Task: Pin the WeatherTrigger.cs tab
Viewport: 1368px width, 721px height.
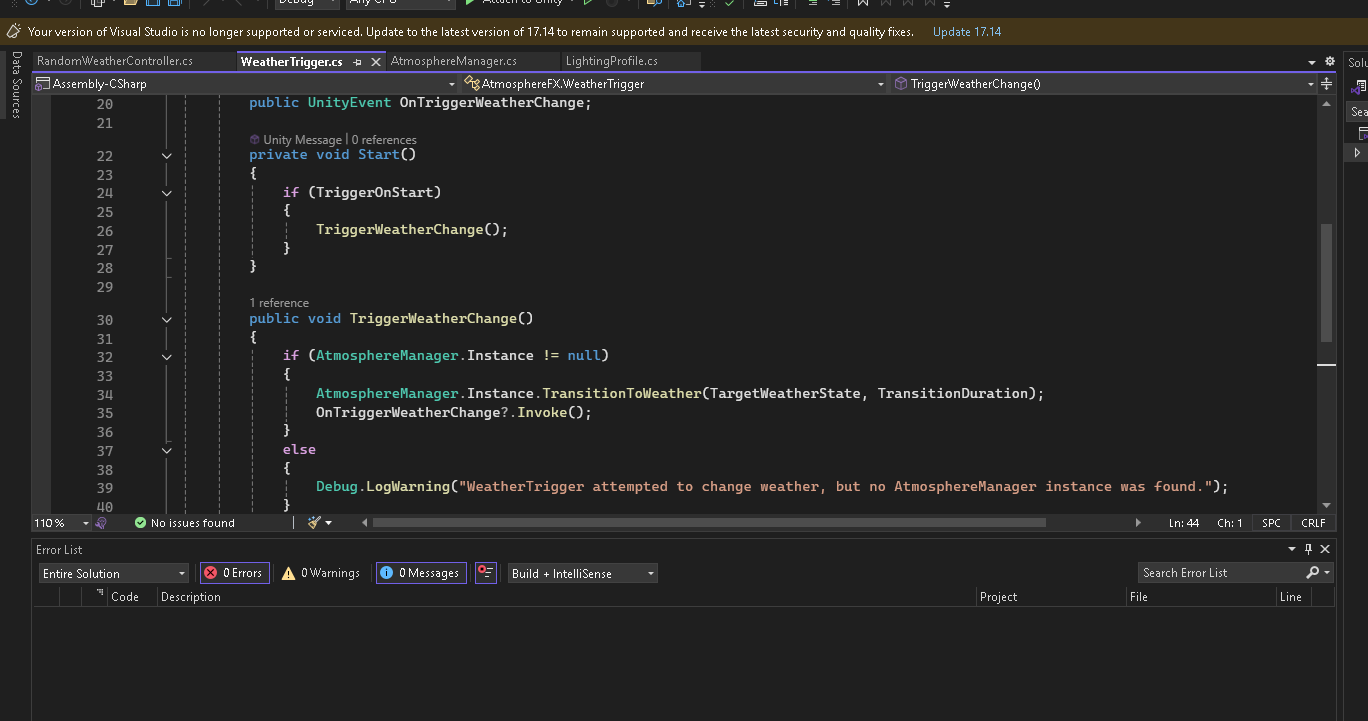Action: [357, 62]
